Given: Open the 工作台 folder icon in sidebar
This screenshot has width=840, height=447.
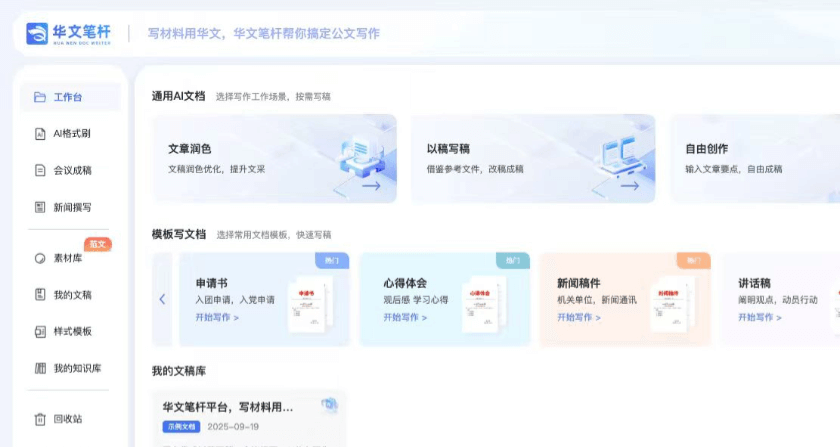Looking at the screenshot, I should click(40, 97).
